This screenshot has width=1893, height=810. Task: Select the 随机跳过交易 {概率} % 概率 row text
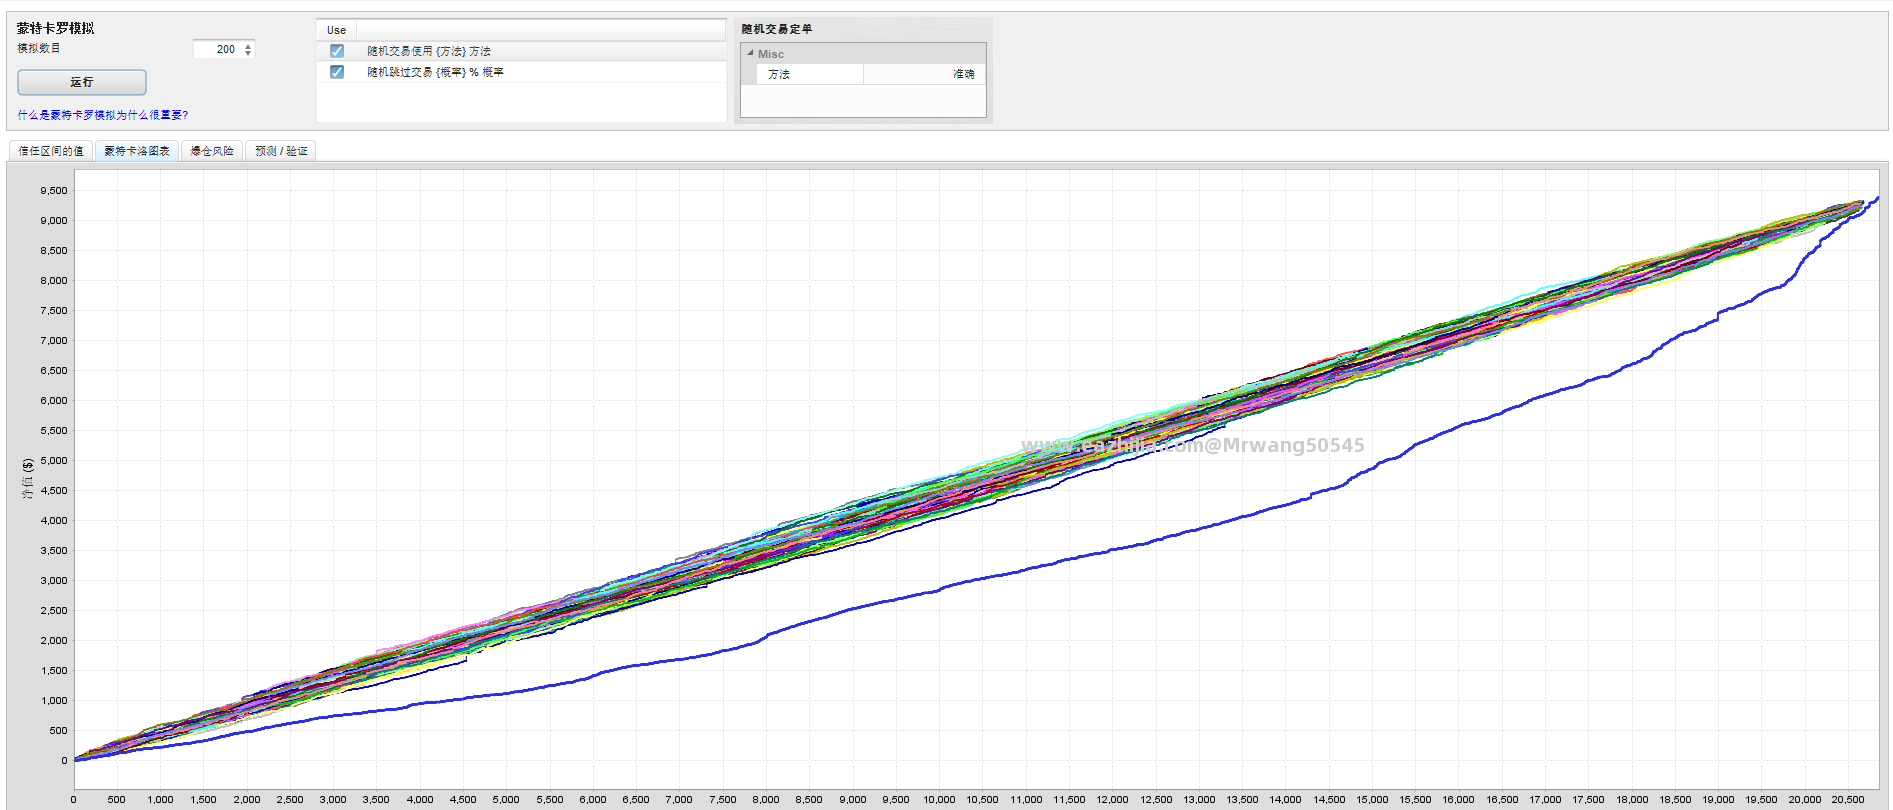coord(435,72)
